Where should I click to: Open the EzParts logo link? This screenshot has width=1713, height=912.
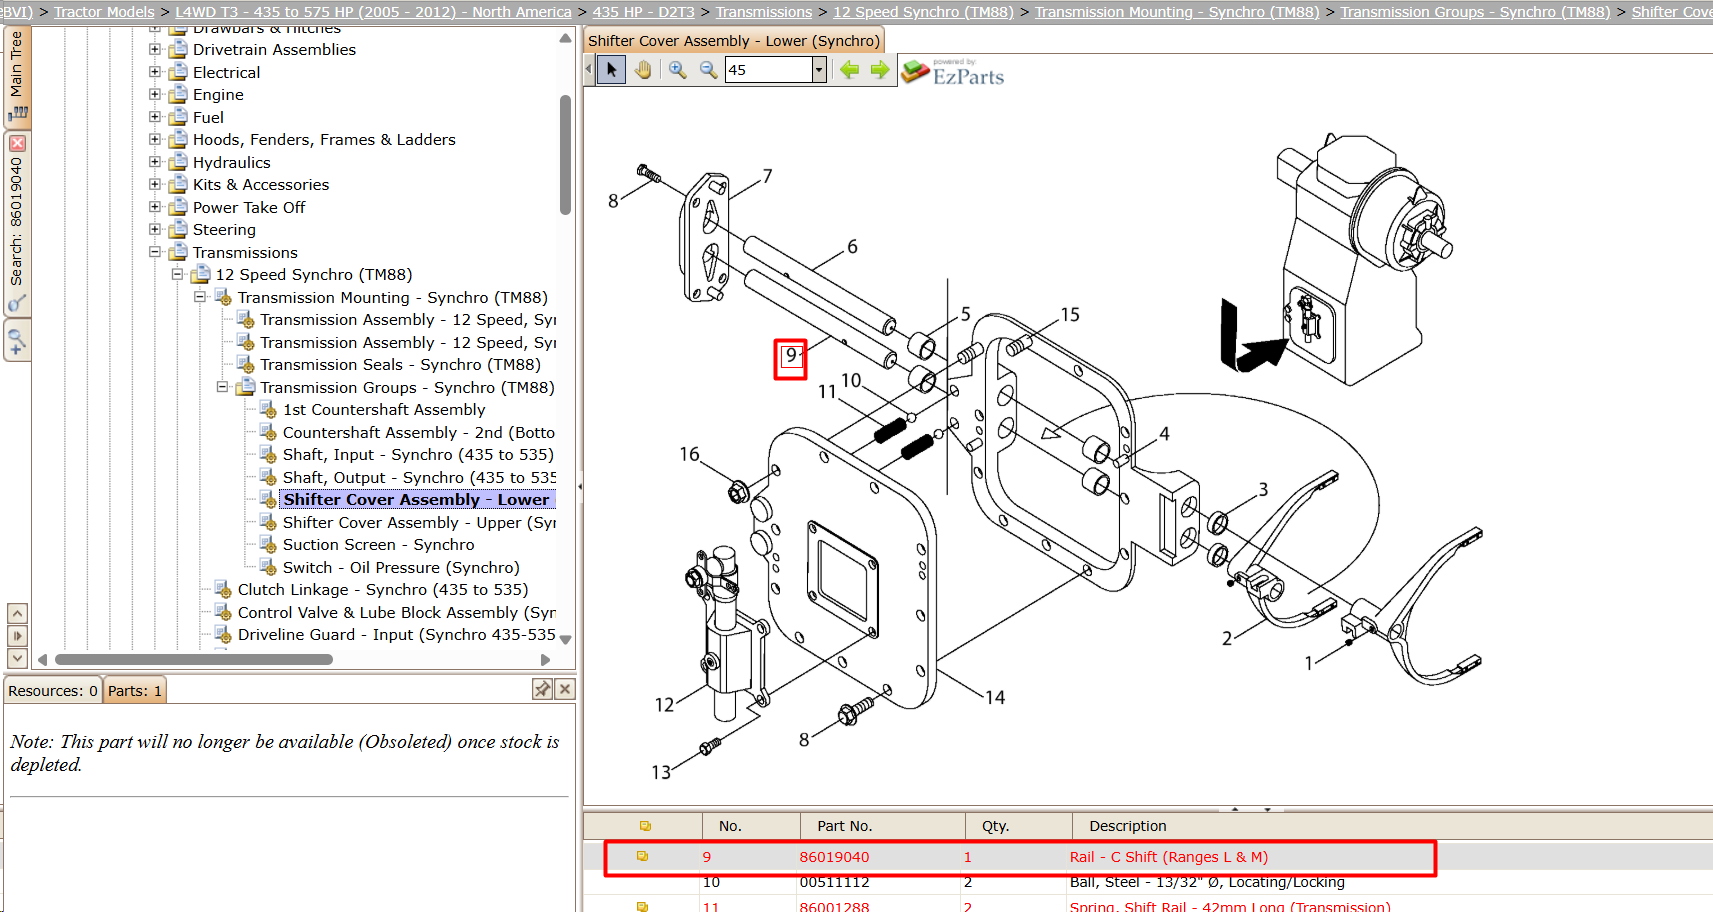pos(953,72)
